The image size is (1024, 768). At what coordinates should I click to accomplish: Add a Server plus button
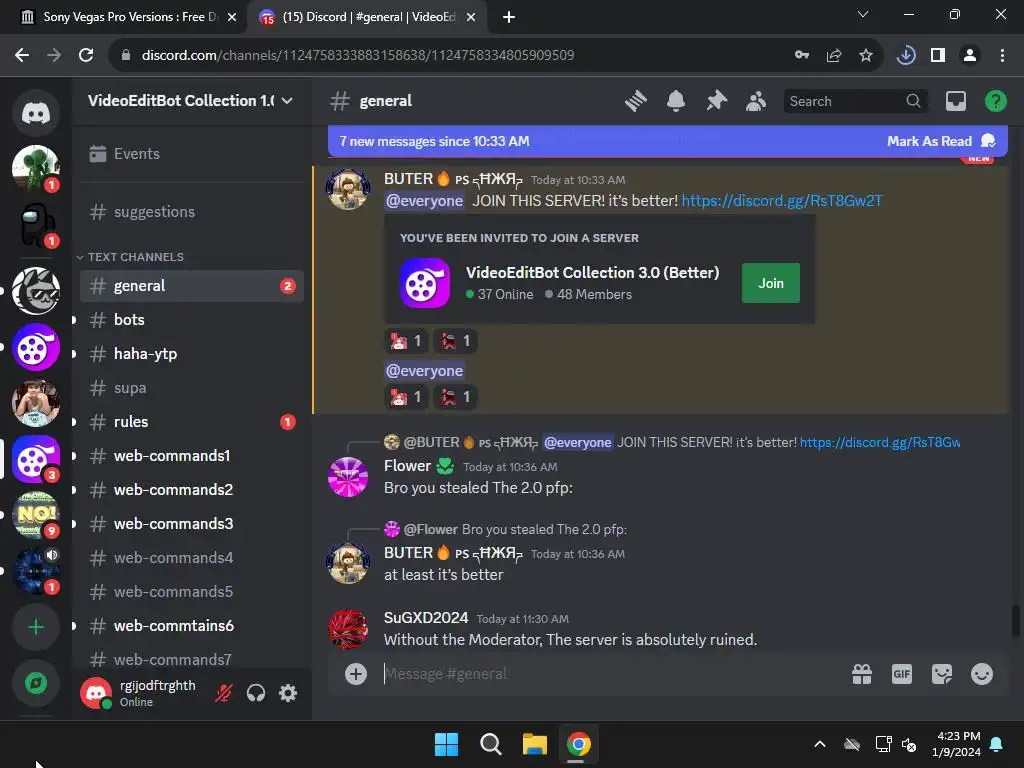[x=36, y=627]
